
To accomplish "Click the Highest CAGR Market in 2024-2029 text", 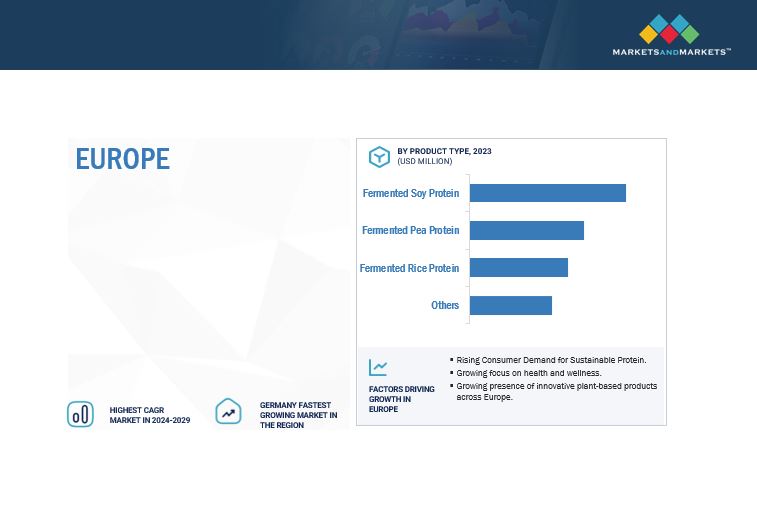I will click(150, 415).
